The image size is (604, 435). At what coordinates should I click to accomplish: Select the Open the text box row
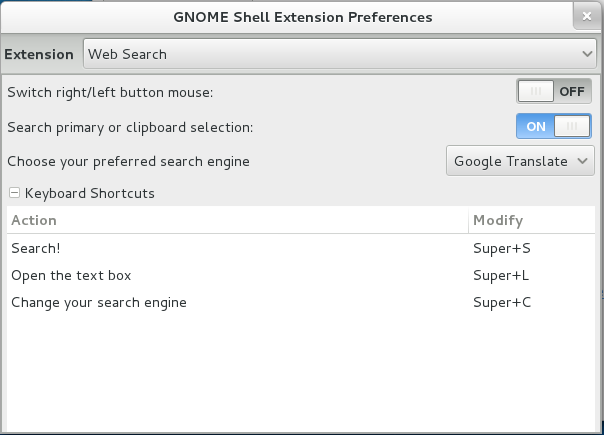tap(71, 275)
